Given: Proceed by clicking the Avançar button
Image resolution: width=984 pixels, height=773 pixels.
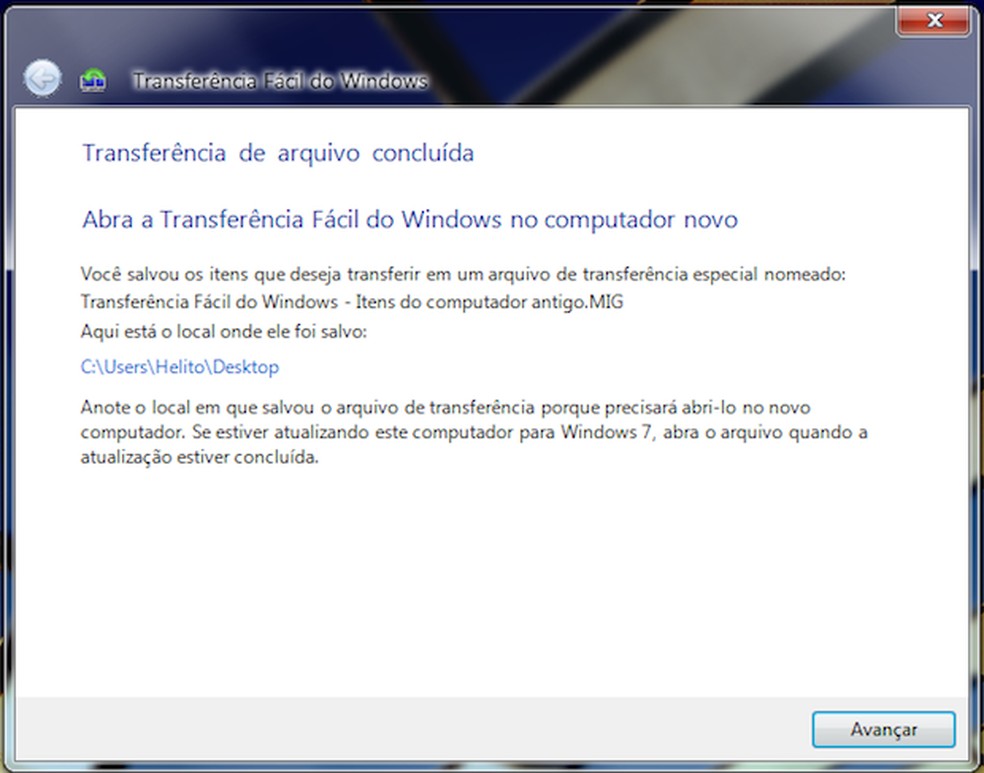Looking at the screenshot, I should click(884, 729).
